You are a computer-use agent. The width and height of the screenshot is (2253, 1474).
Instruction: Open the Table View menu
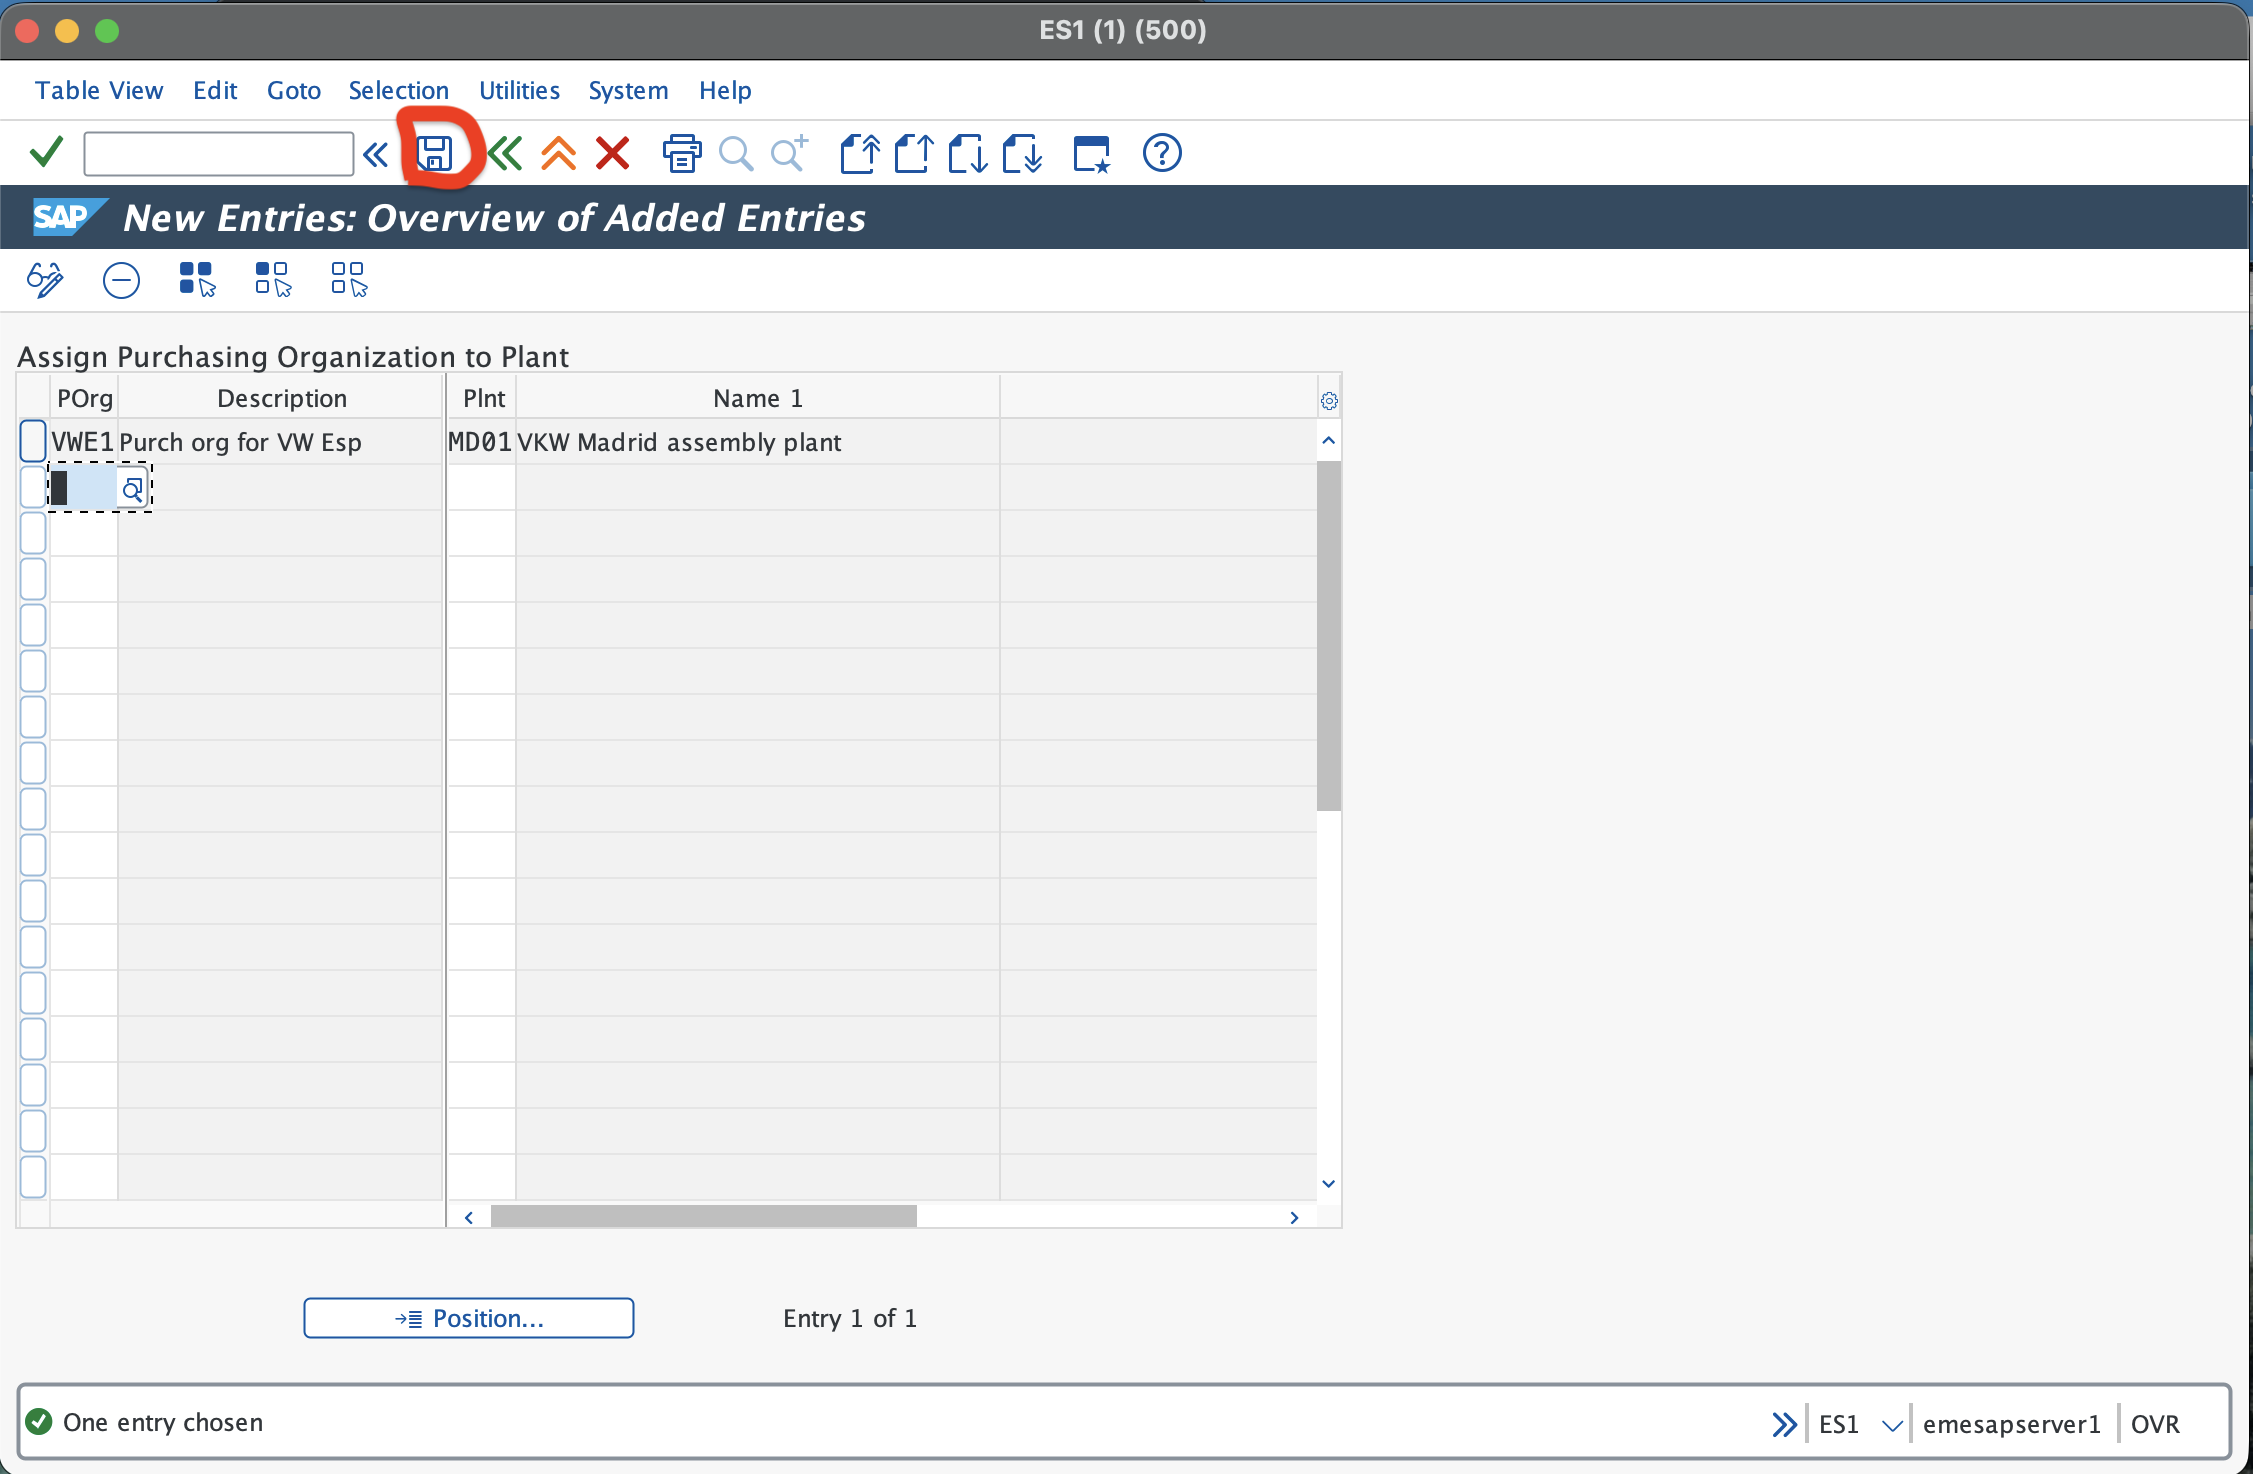coord(99,90)
